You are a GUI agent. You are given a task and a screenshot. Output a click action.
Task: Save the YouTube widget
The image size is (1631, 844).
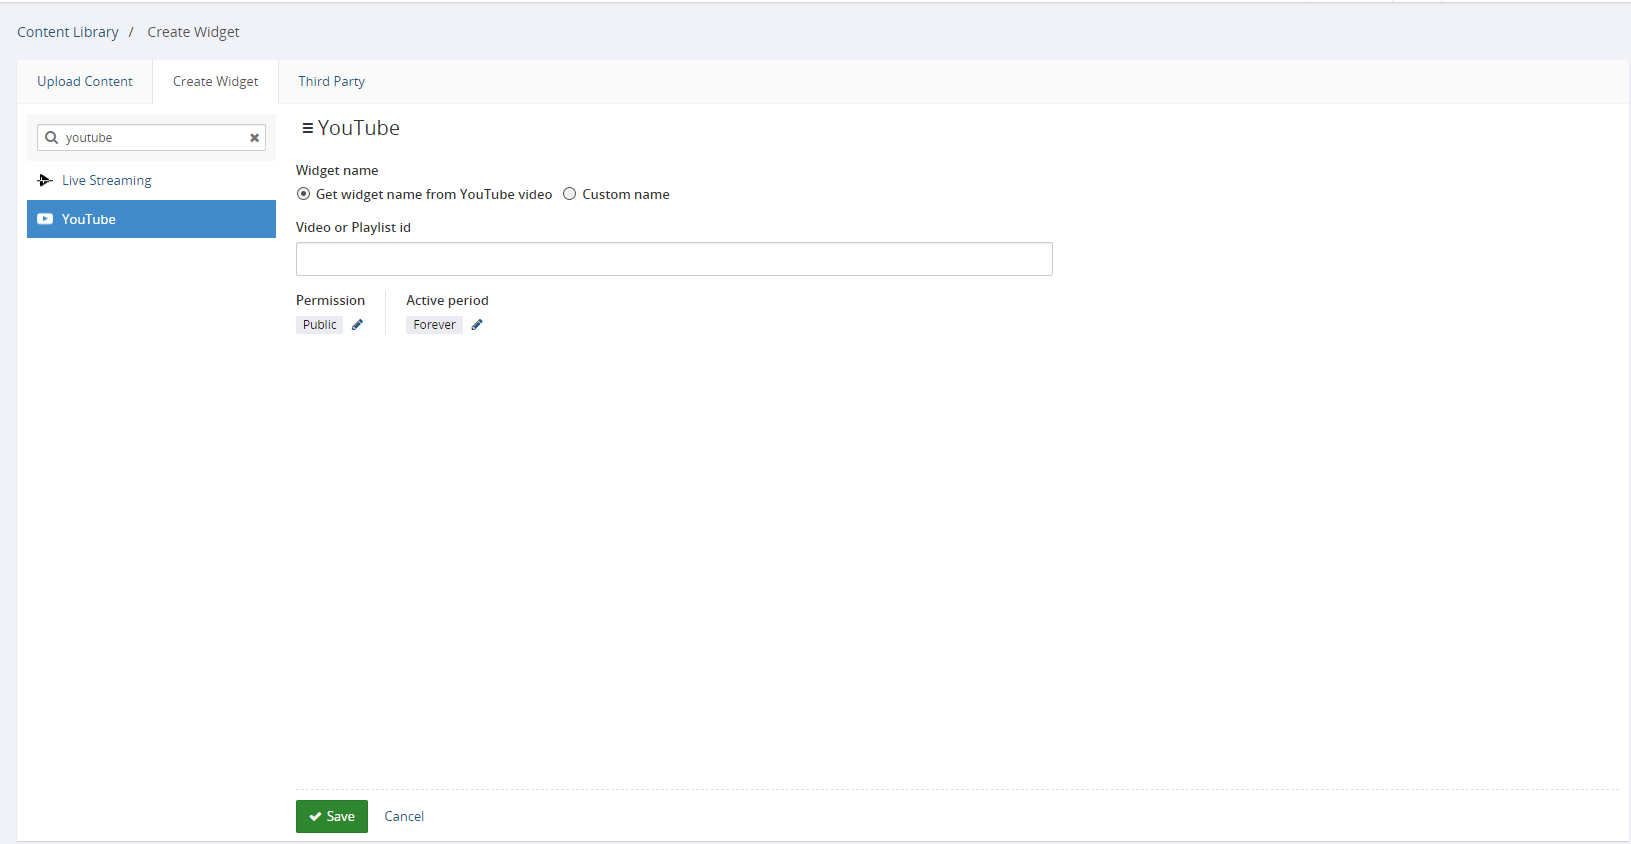(x=332, y=816)
